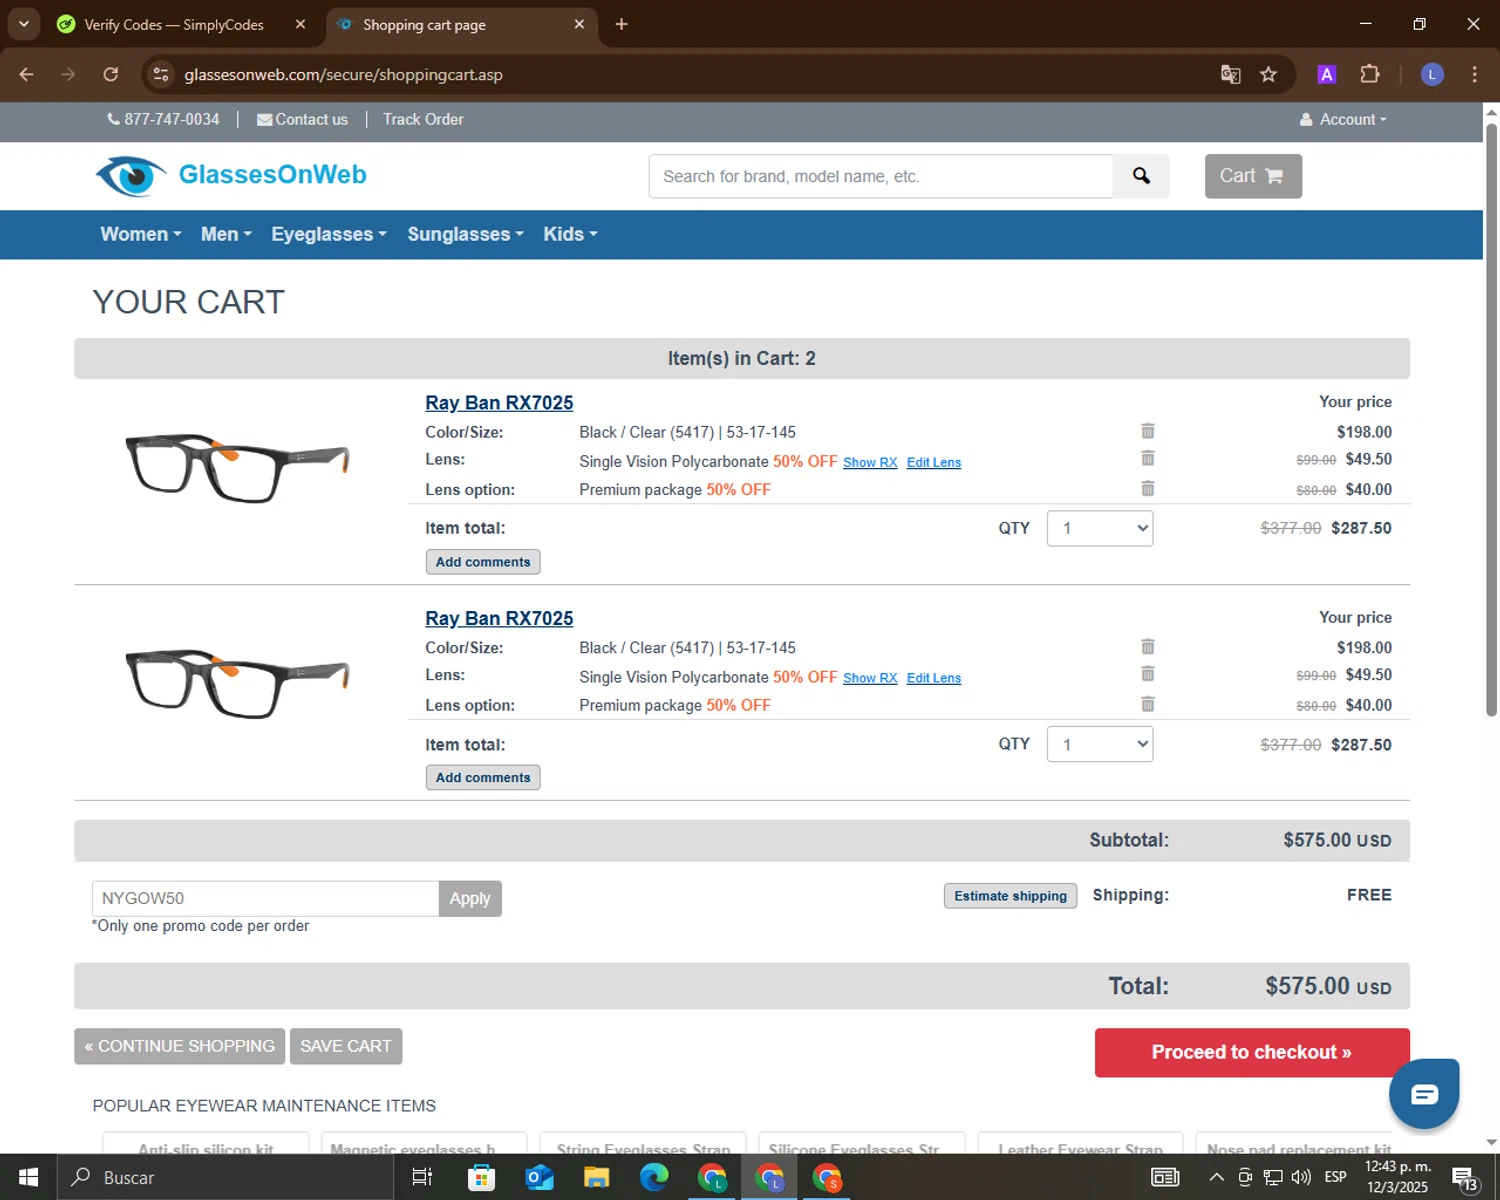Click second item's glasses thumbnail
Viewport: 1500px width, 1200px height.
tap(237, 684)
